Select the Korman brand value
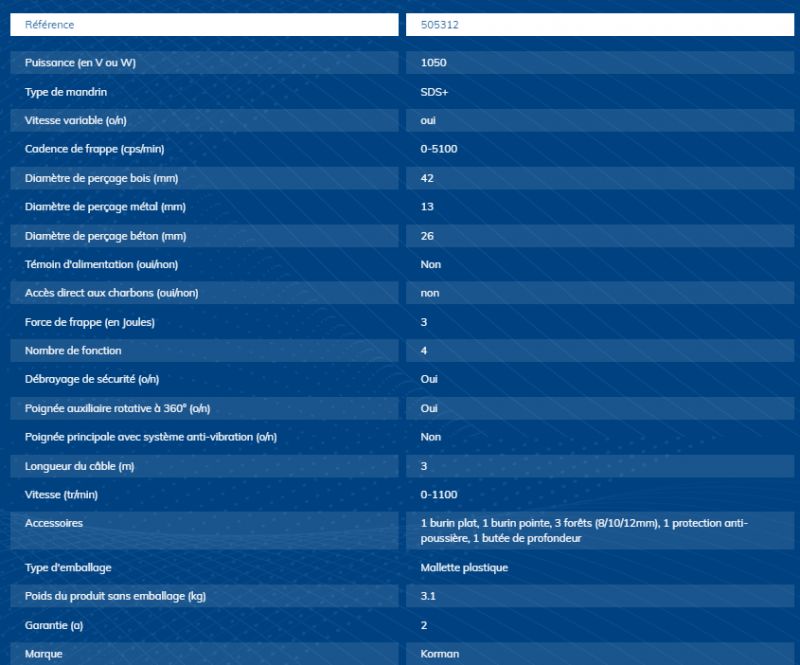The height and width of the screenshot is (665, 800). click(440, 654)
